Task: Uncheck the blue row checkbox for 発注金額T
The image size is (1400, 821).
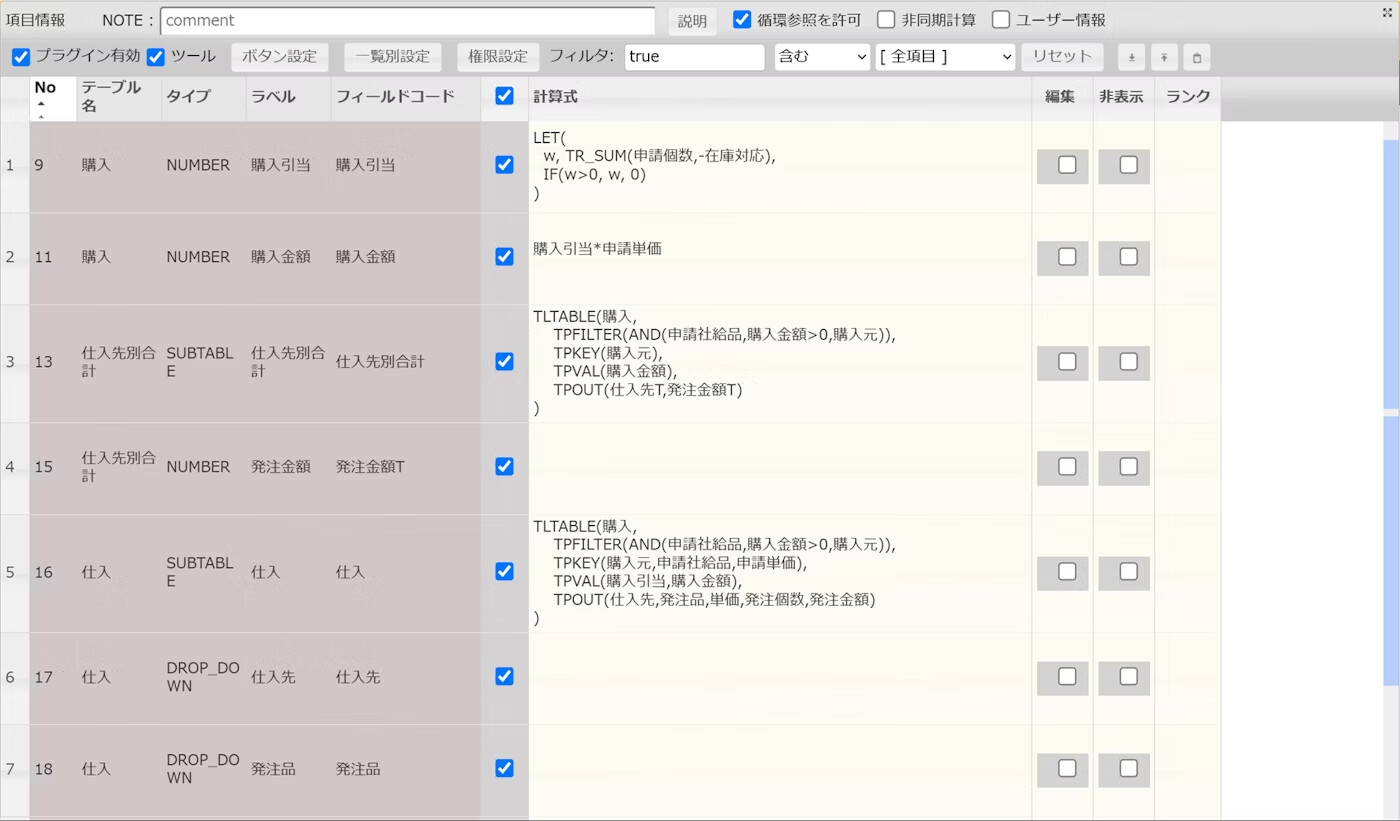Action: pos(505,466)
